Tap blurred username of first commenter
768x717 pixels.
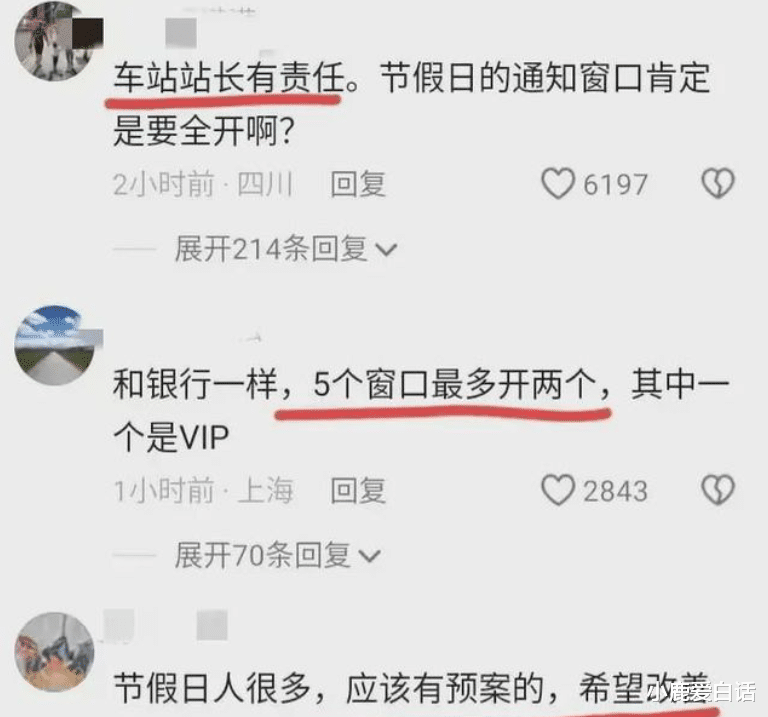click(x=181, y=33)
